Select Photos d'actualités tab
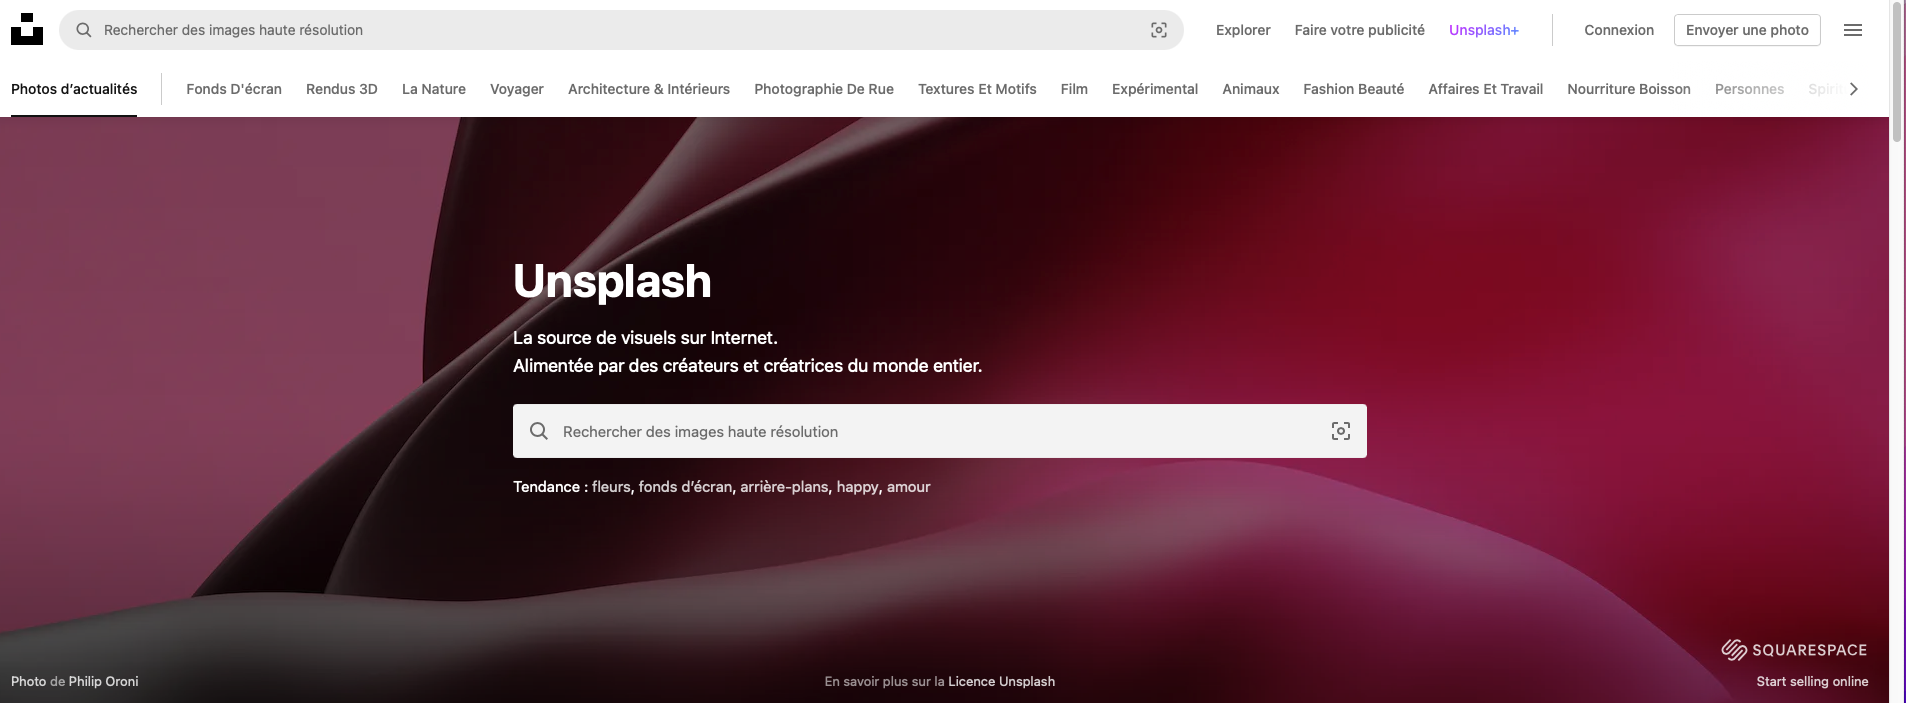This screenshot has height=703, width=1906. pyautogui.click(x=74, y=89)
